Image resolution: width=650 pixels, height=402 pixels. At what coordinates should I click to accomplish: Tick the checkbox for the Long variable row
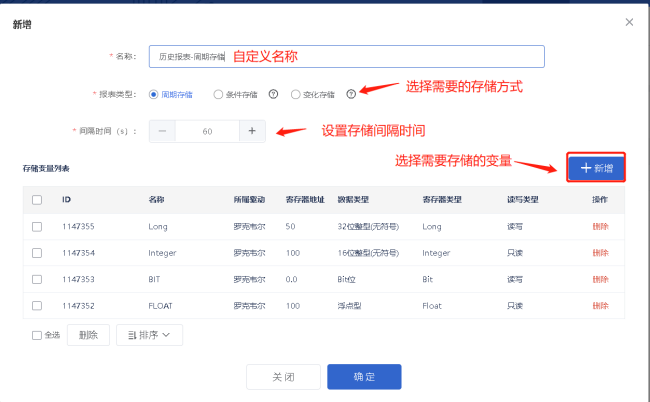(37, 227)
